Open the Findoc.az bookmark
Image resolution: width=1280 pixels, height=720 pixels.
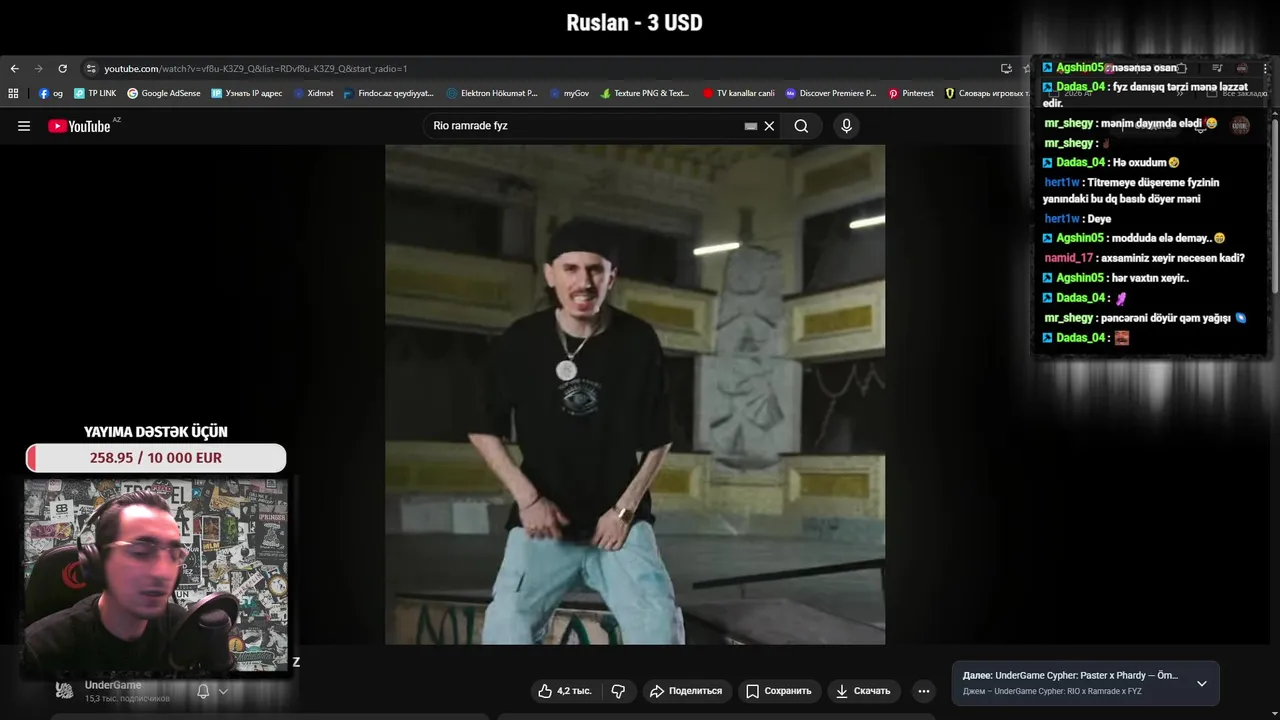389,93
